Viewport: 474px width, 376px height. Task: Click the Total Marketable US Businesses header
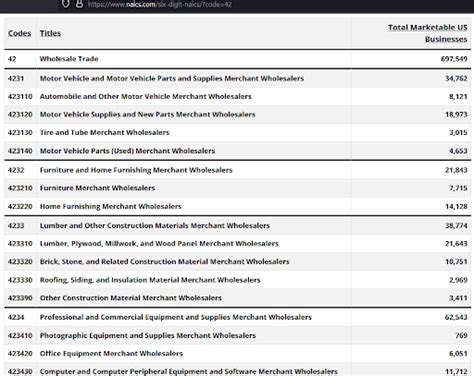[428, 33]
